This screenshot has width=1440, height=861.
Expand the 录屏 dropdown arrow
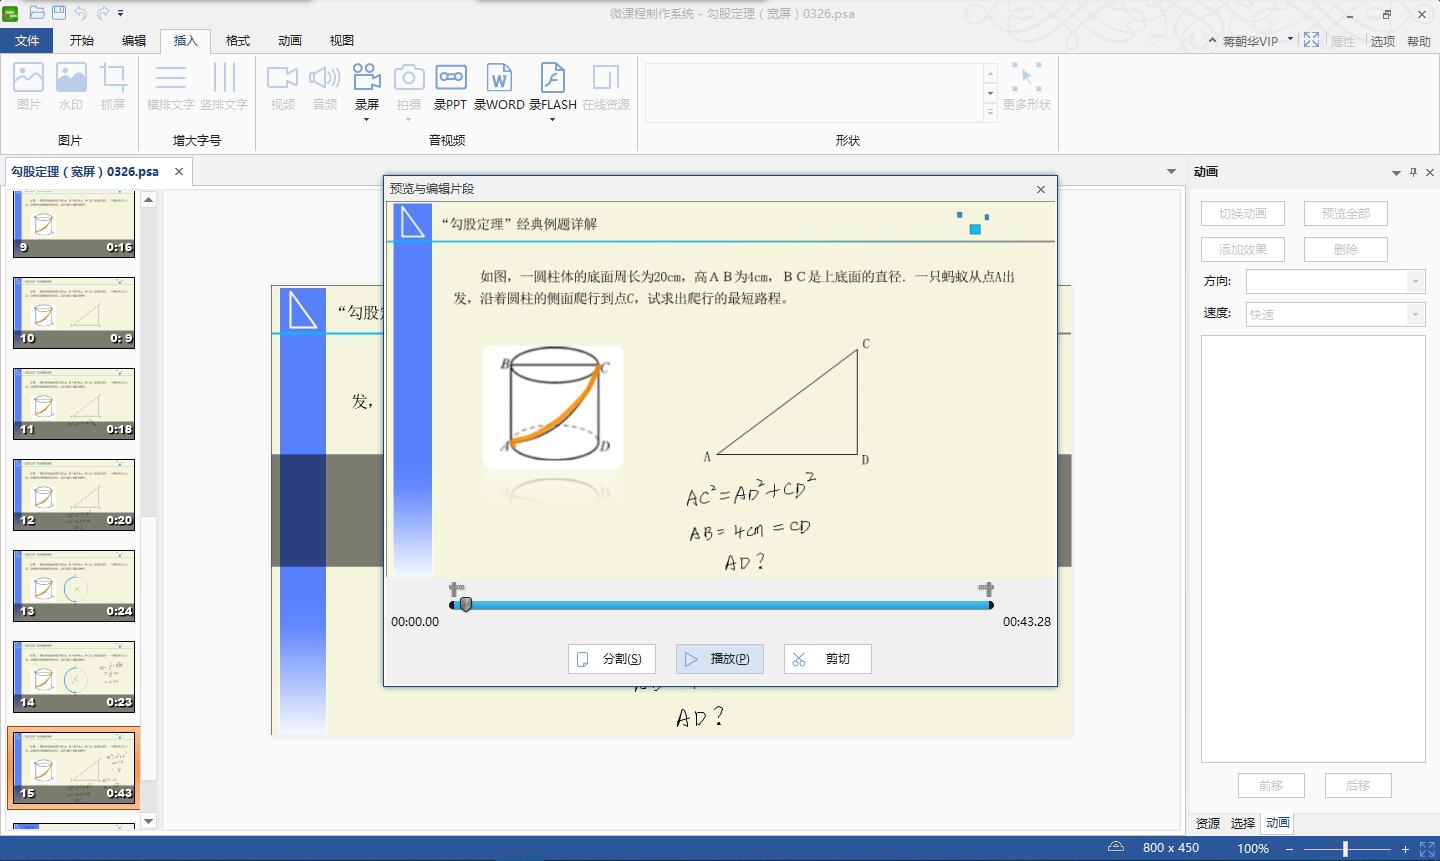pos(367,120)
